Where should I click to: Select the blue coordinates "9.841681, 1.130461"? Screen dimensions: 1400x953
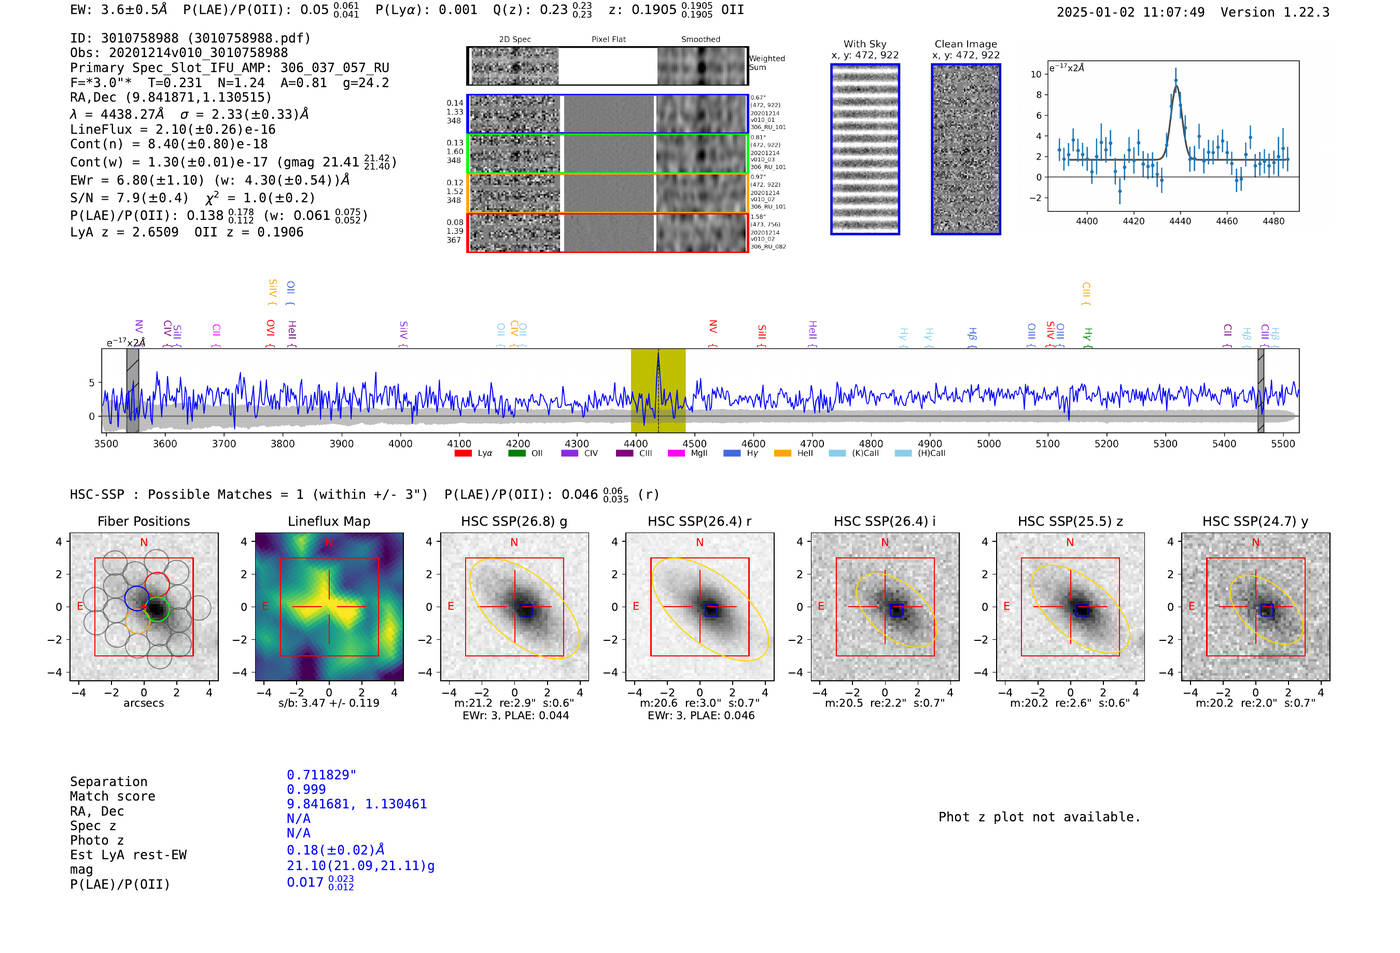(357, 804)
